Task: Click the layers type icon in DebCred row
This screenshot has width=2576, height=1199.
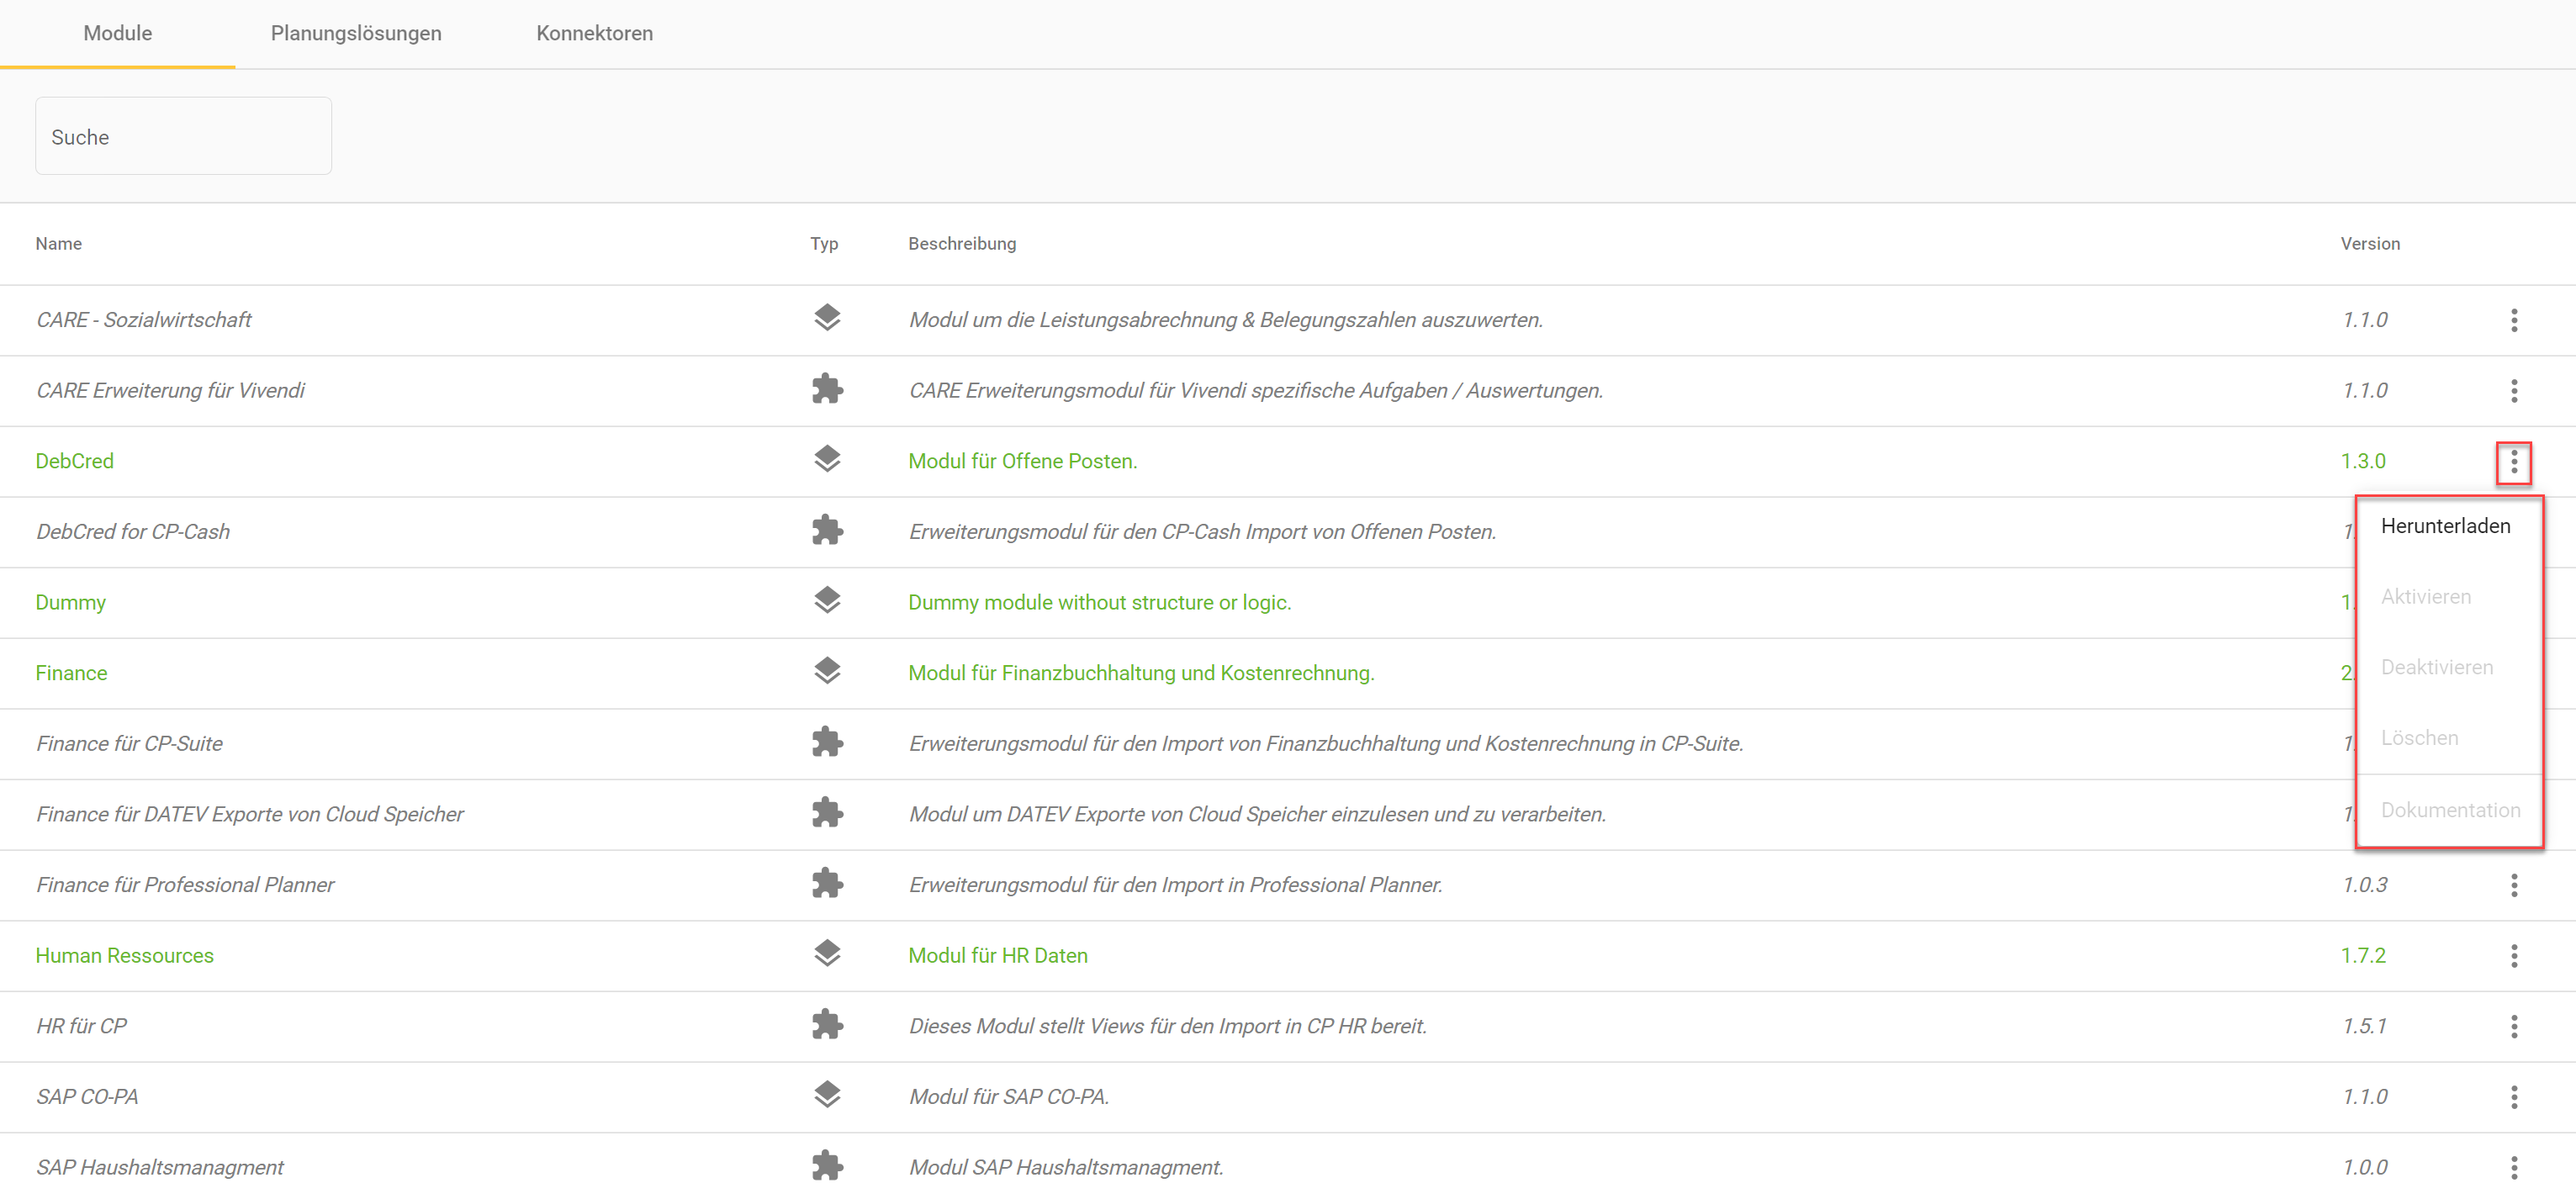Action: click(x=826, y=459)
